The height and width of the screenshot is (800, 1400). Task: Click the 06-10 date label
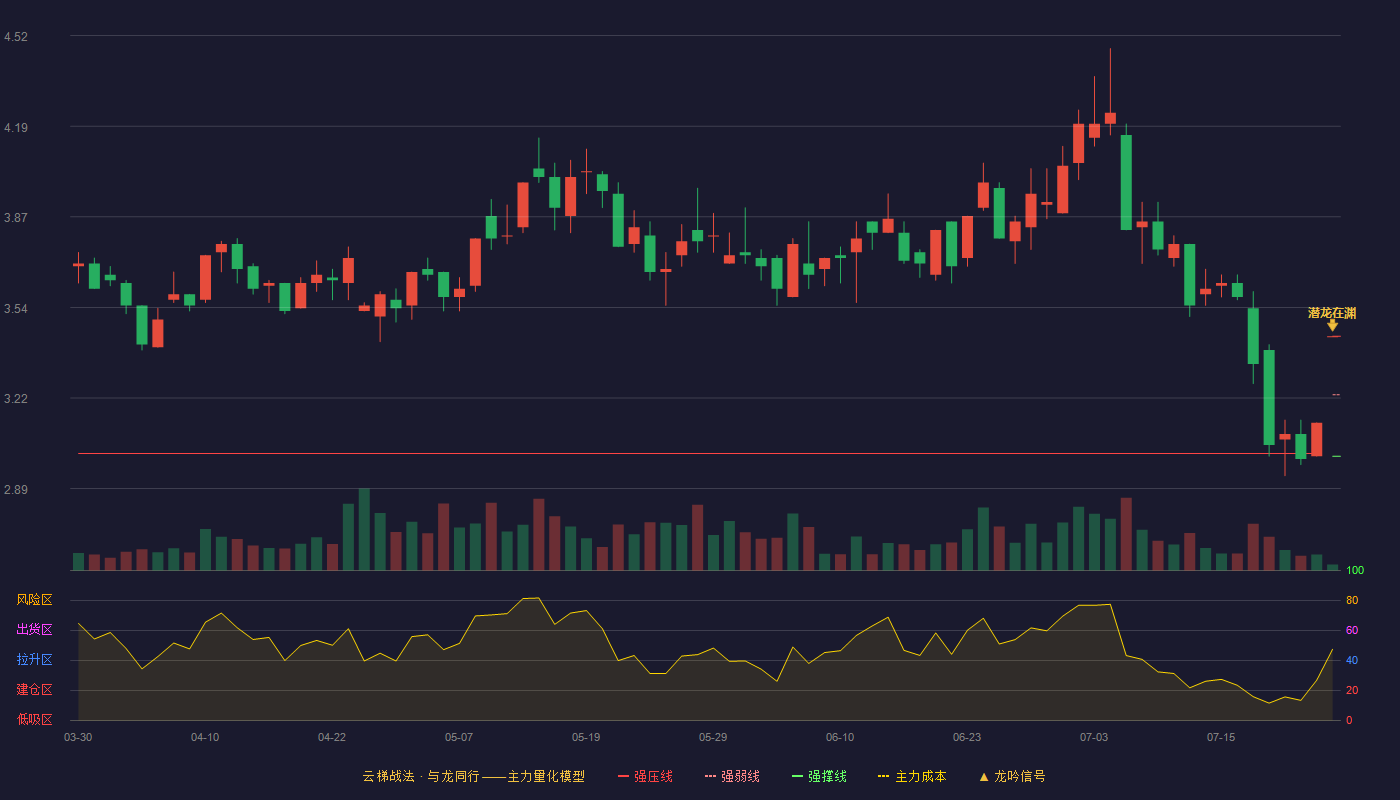(840, 737)
